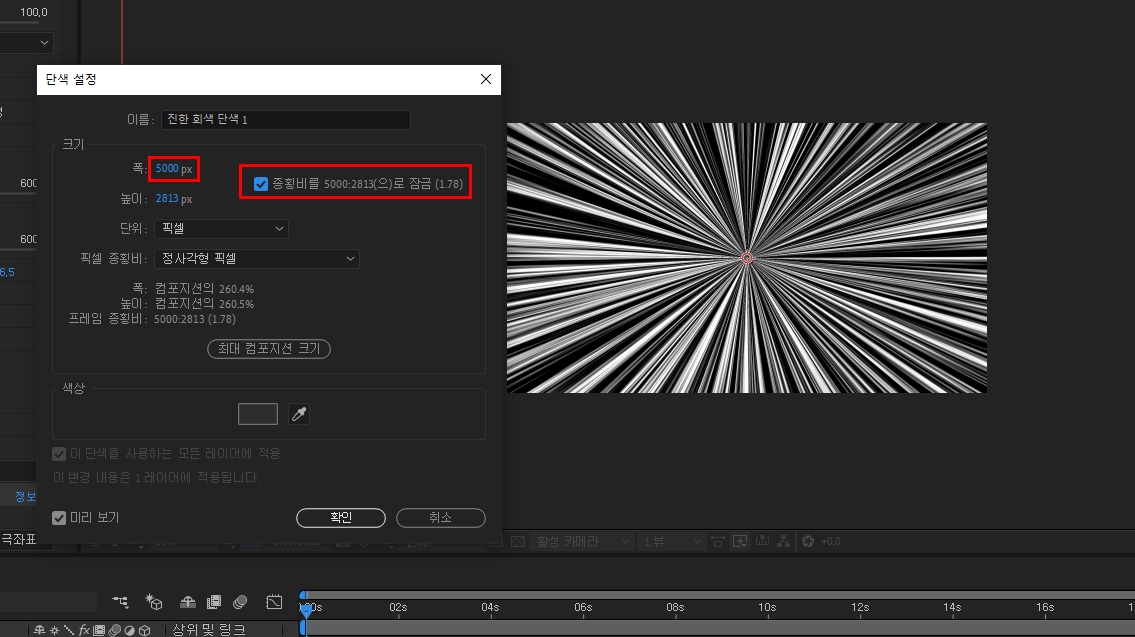Click the radial burst composition preview
The width and height of the screenshot is (1135, 637).
point(747,258)
